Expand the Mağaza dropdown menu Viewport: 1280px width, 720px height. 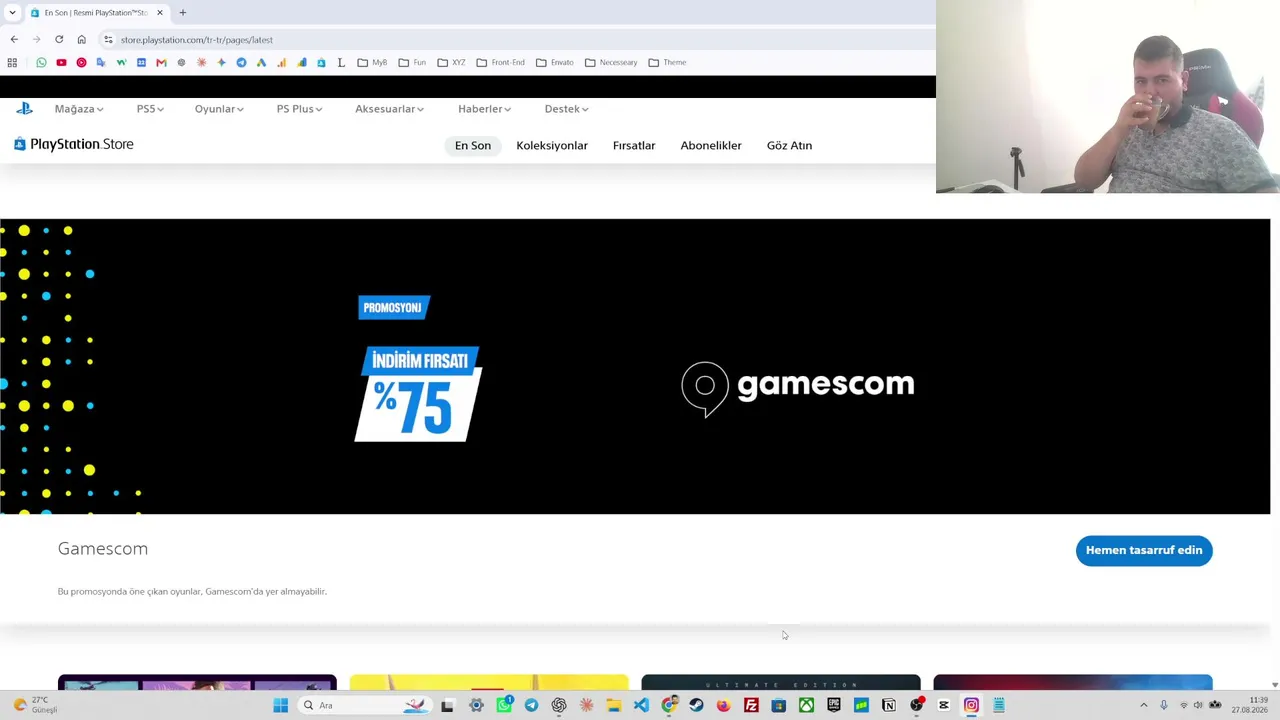pyautogui.click(x=79, y=109)
